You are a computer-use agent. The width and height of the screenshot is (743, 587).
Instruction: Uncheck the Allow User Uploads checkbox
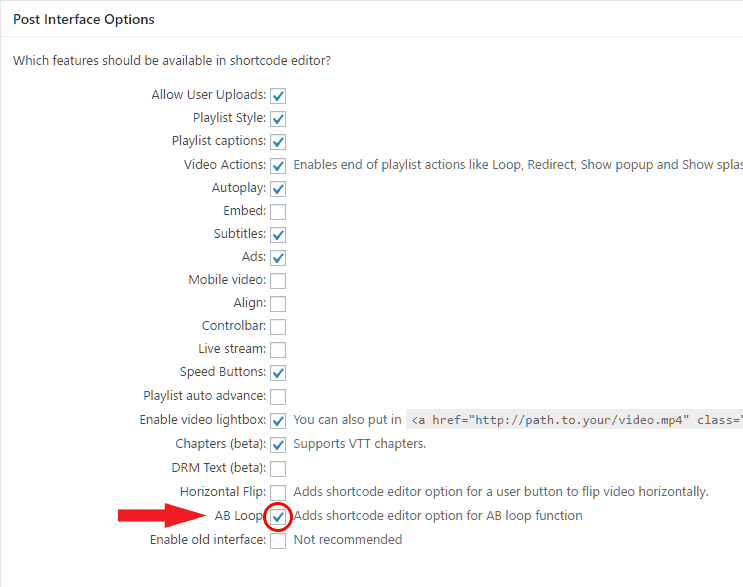278,96
